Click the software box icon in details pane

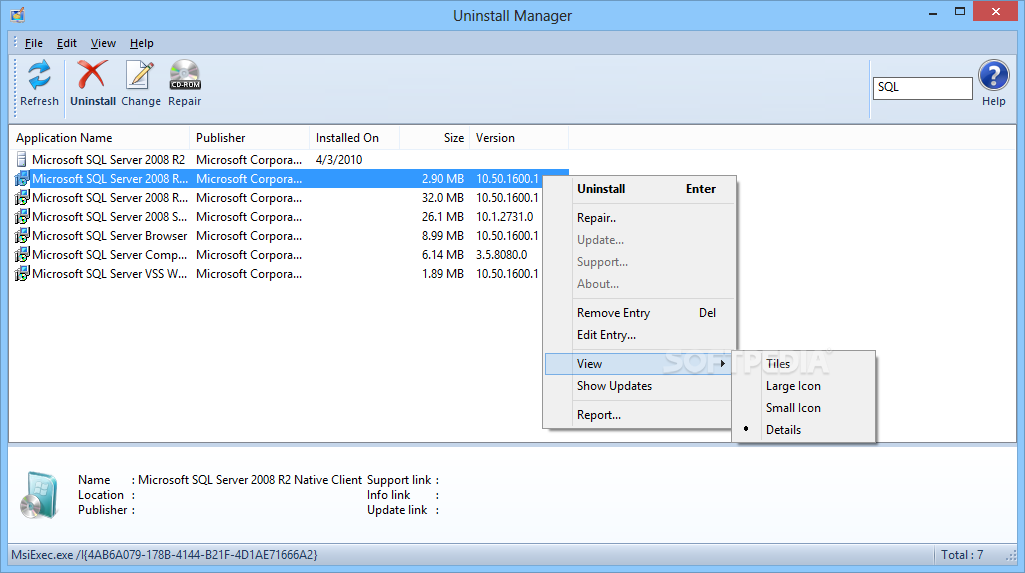39,495
